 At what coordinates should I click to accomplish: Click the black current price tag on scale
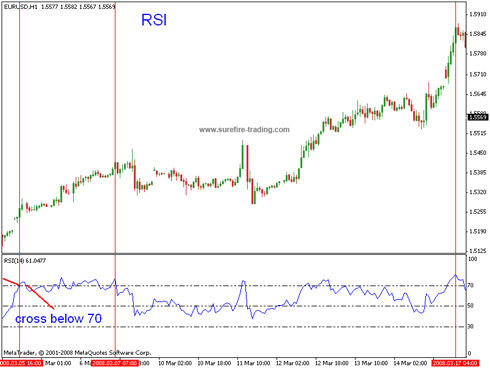coord(478,117)
